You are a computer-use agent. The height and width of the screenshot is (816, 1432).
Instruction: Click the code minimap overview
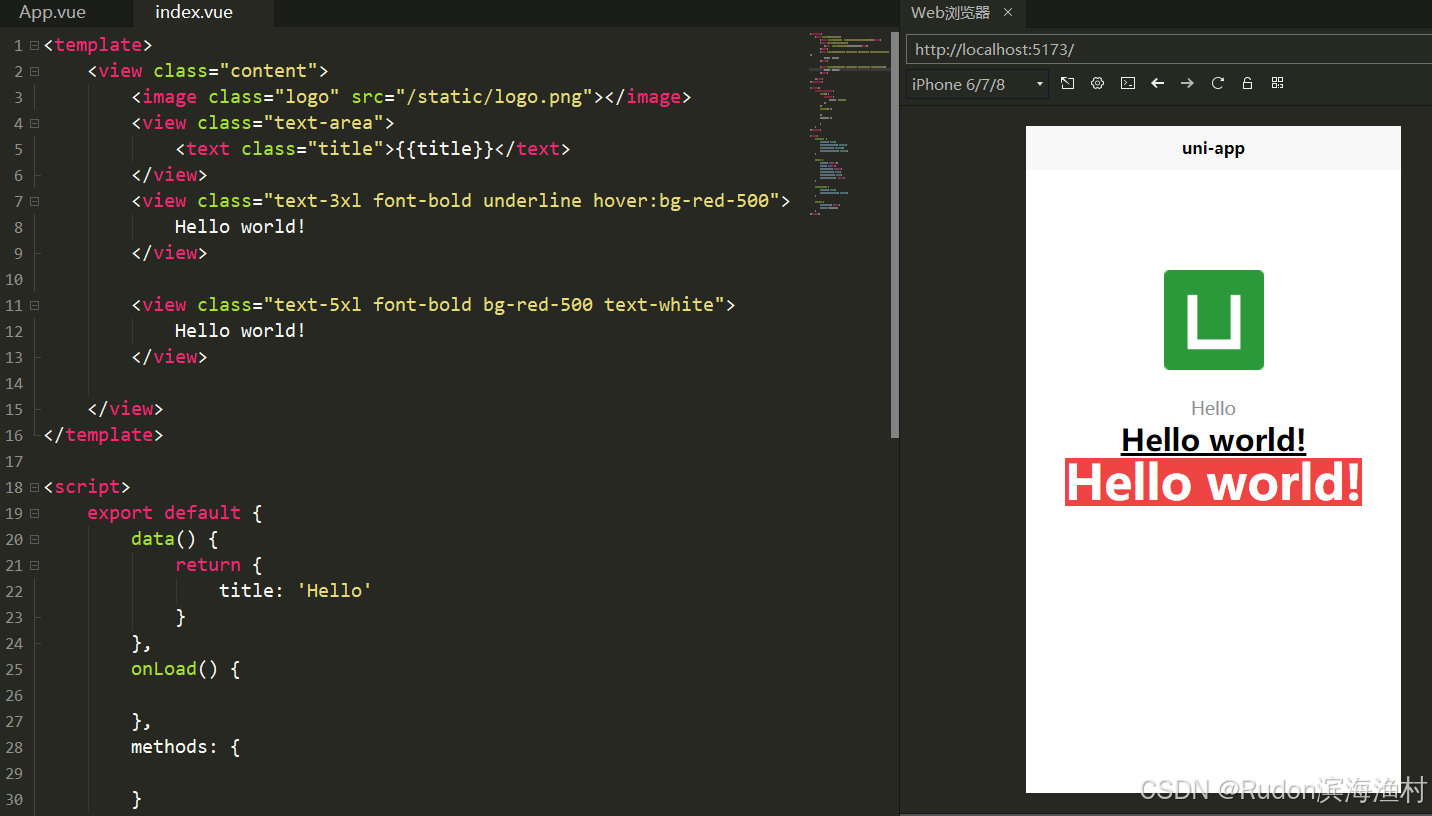click(x=848, y=123)
